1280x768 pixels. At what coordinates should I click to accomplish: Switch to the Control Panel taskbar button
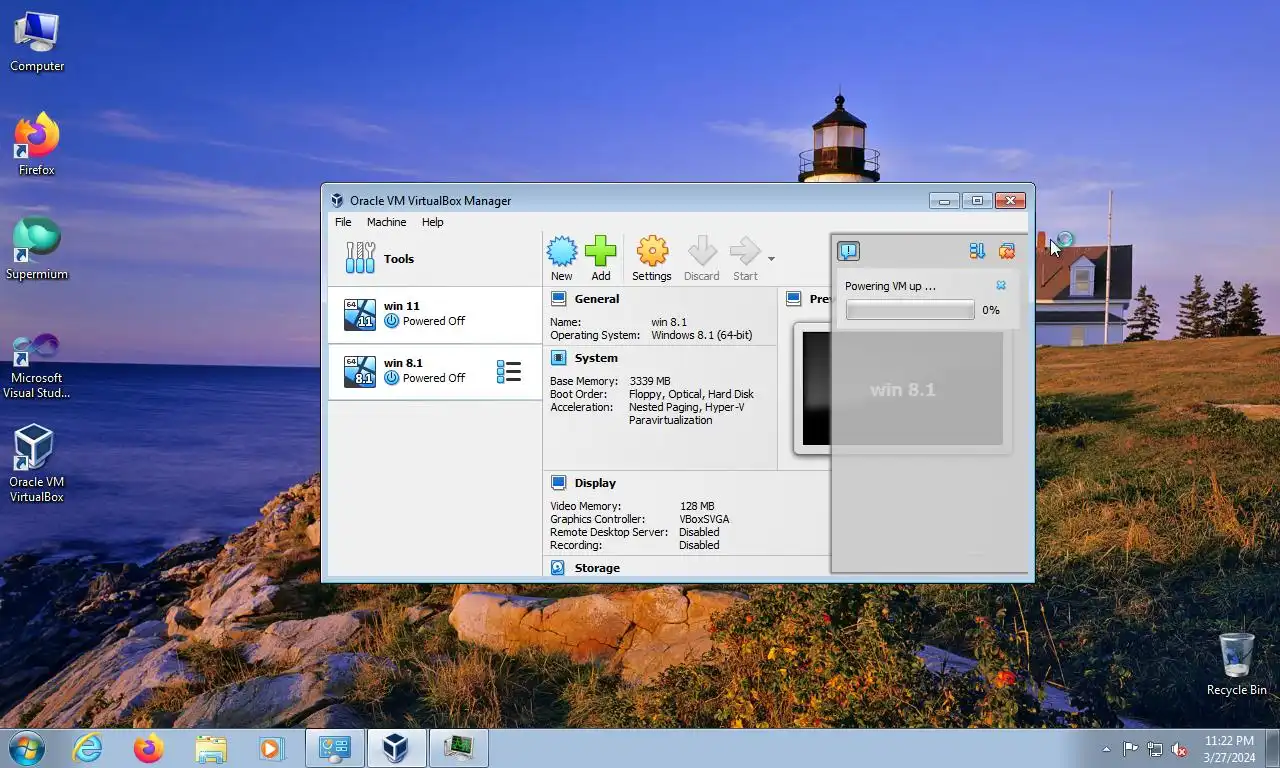point(334,748)
